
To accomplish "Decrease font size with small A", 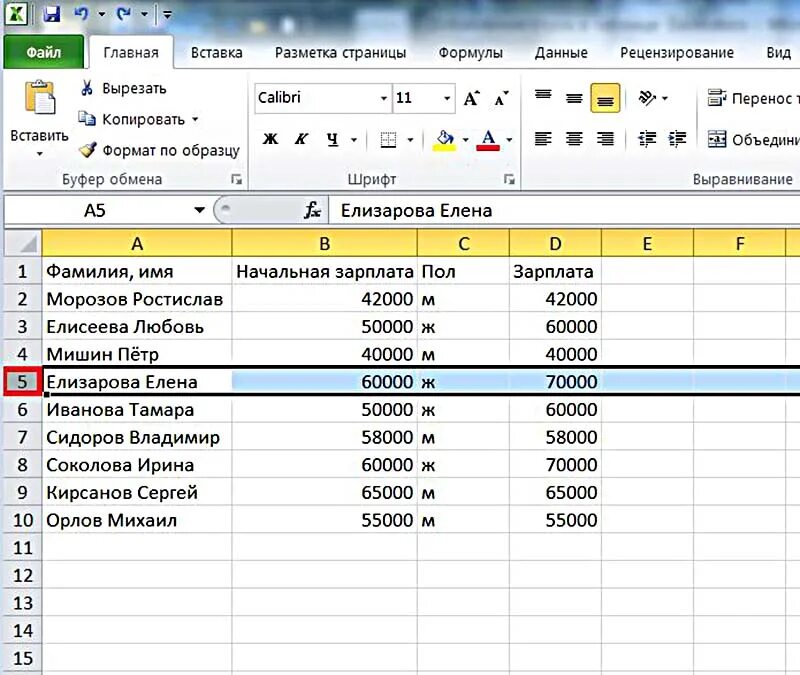I will coord(502,98).
